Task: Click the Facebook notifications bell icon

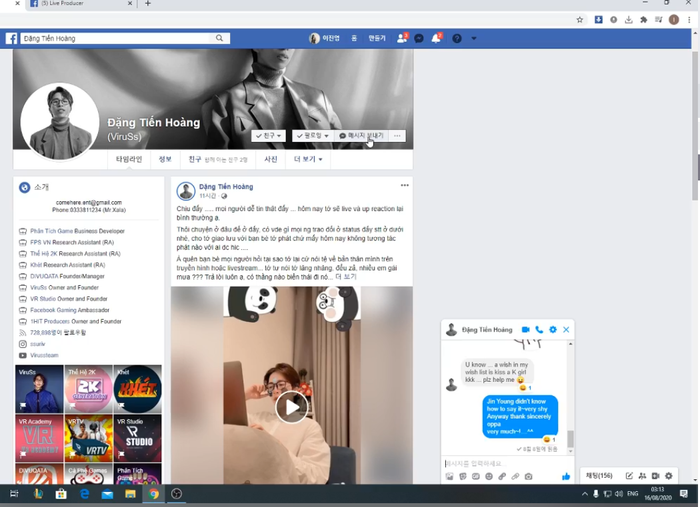Action: pos(436,38)
